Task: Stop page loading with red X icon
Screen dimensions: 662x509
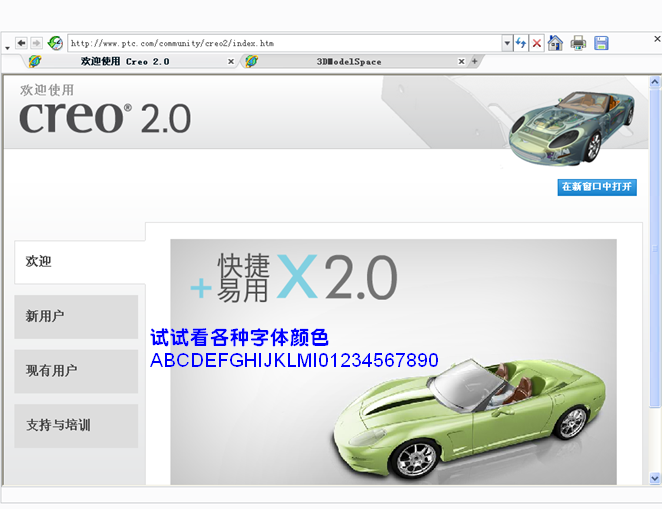Action: 537,43
